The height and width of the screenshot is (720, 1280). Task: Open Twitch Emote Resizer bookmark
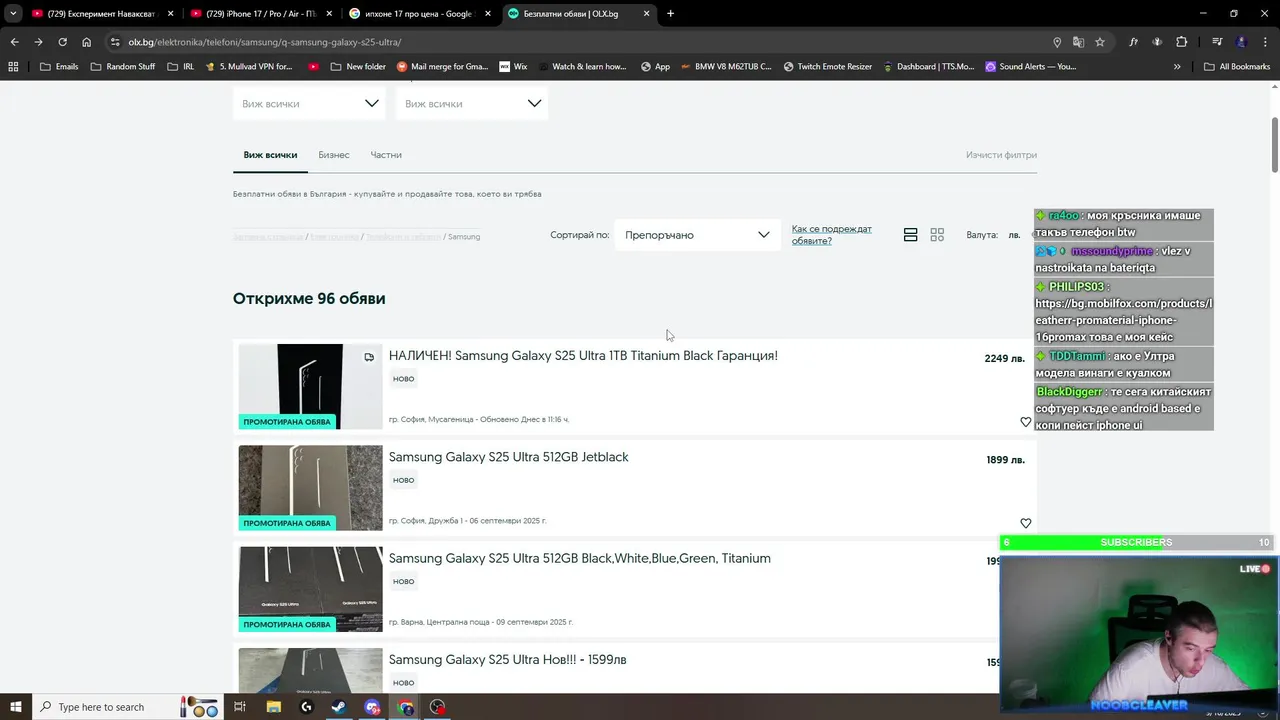(x=828, y=67)
